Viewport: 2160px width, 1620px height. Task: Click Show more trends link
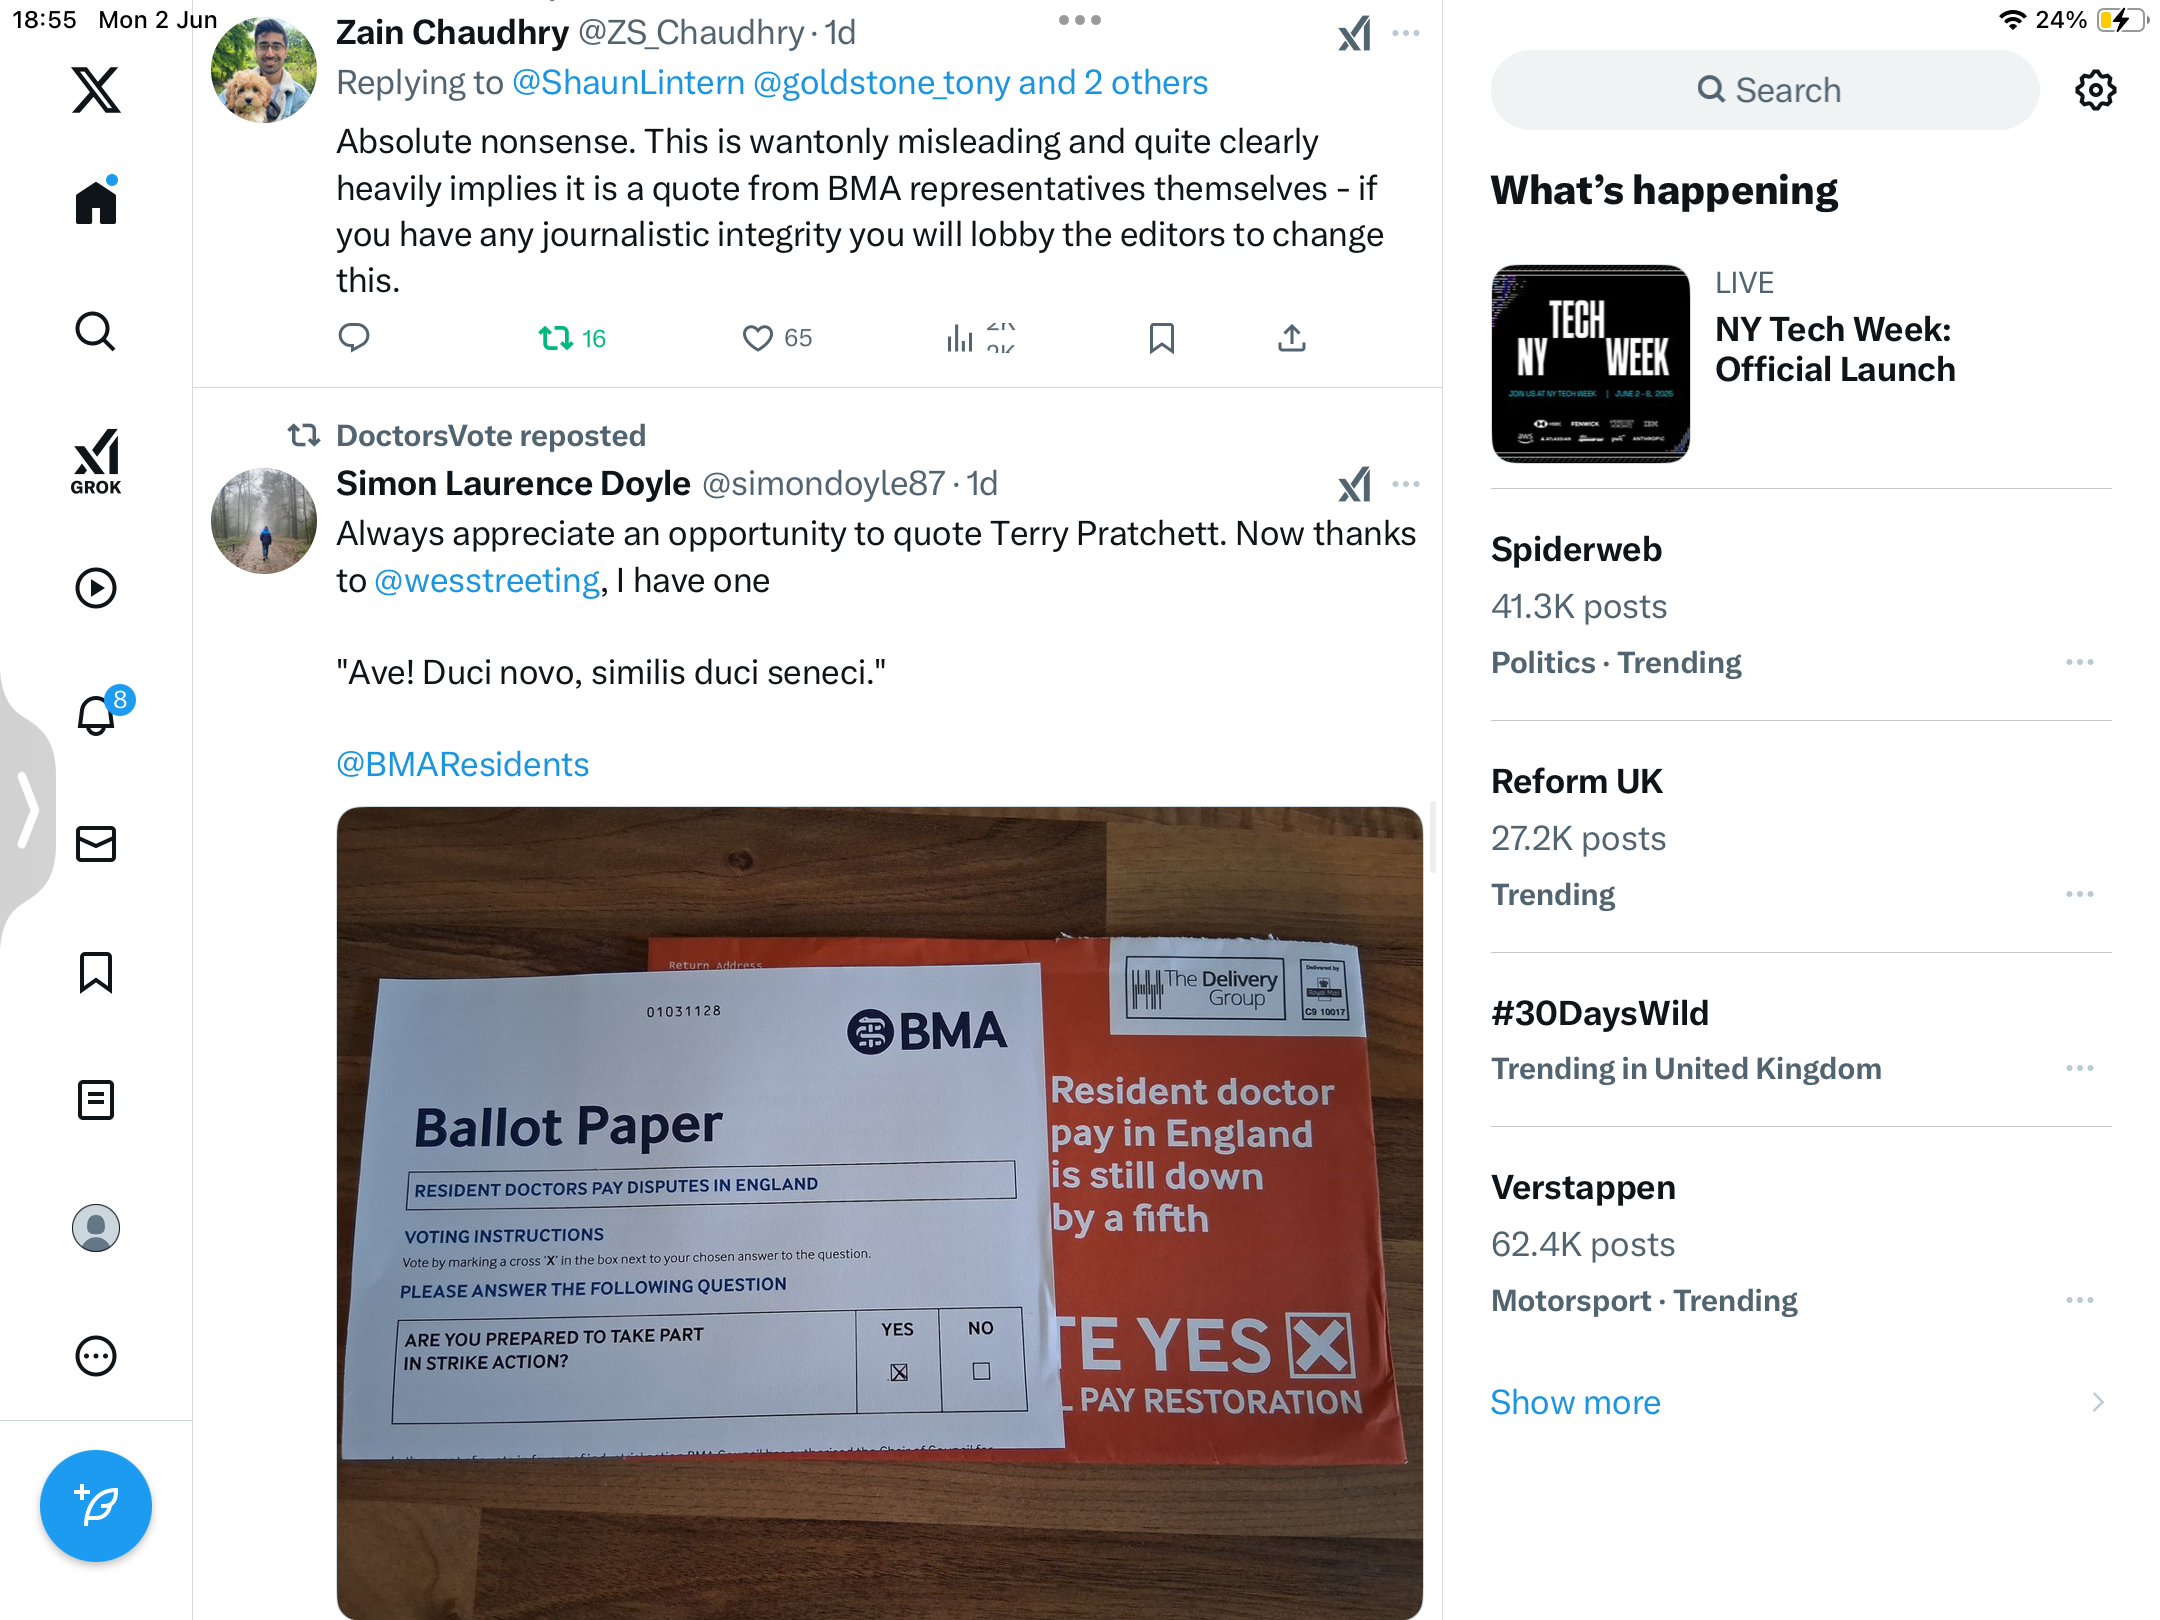click(1575, 1402)
